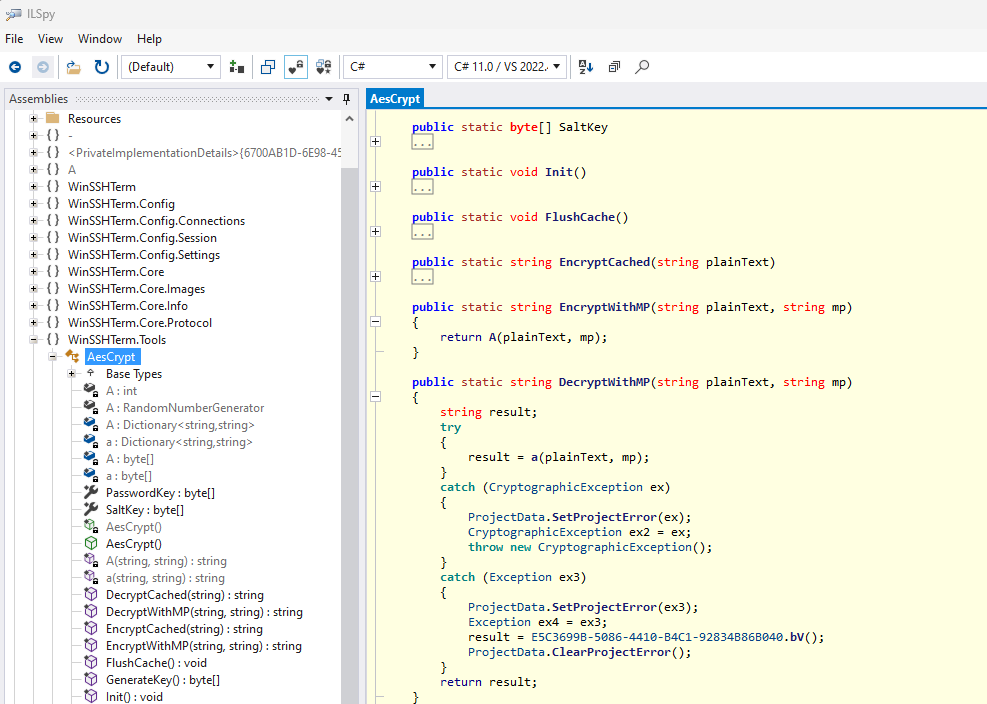This screenshot has height=704, width=987.
Task: Expand the folded SaltKey code block
Action: 376,142
